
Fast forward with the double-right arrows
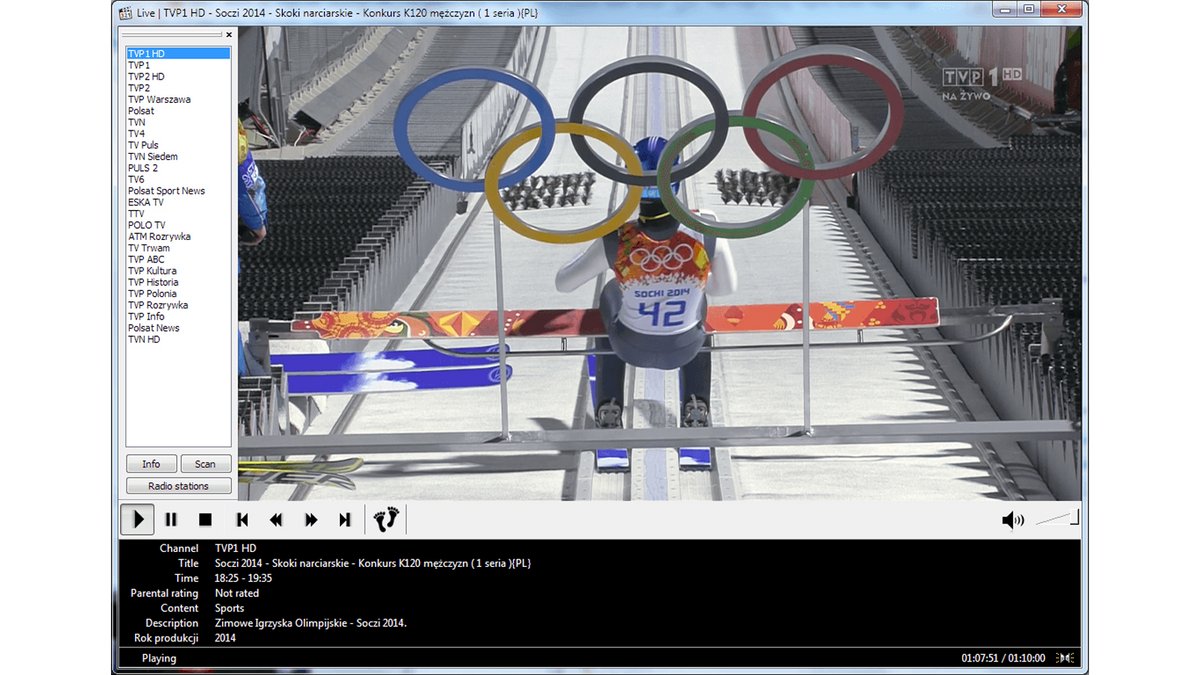pyautogui.click(x=311, y=520)
